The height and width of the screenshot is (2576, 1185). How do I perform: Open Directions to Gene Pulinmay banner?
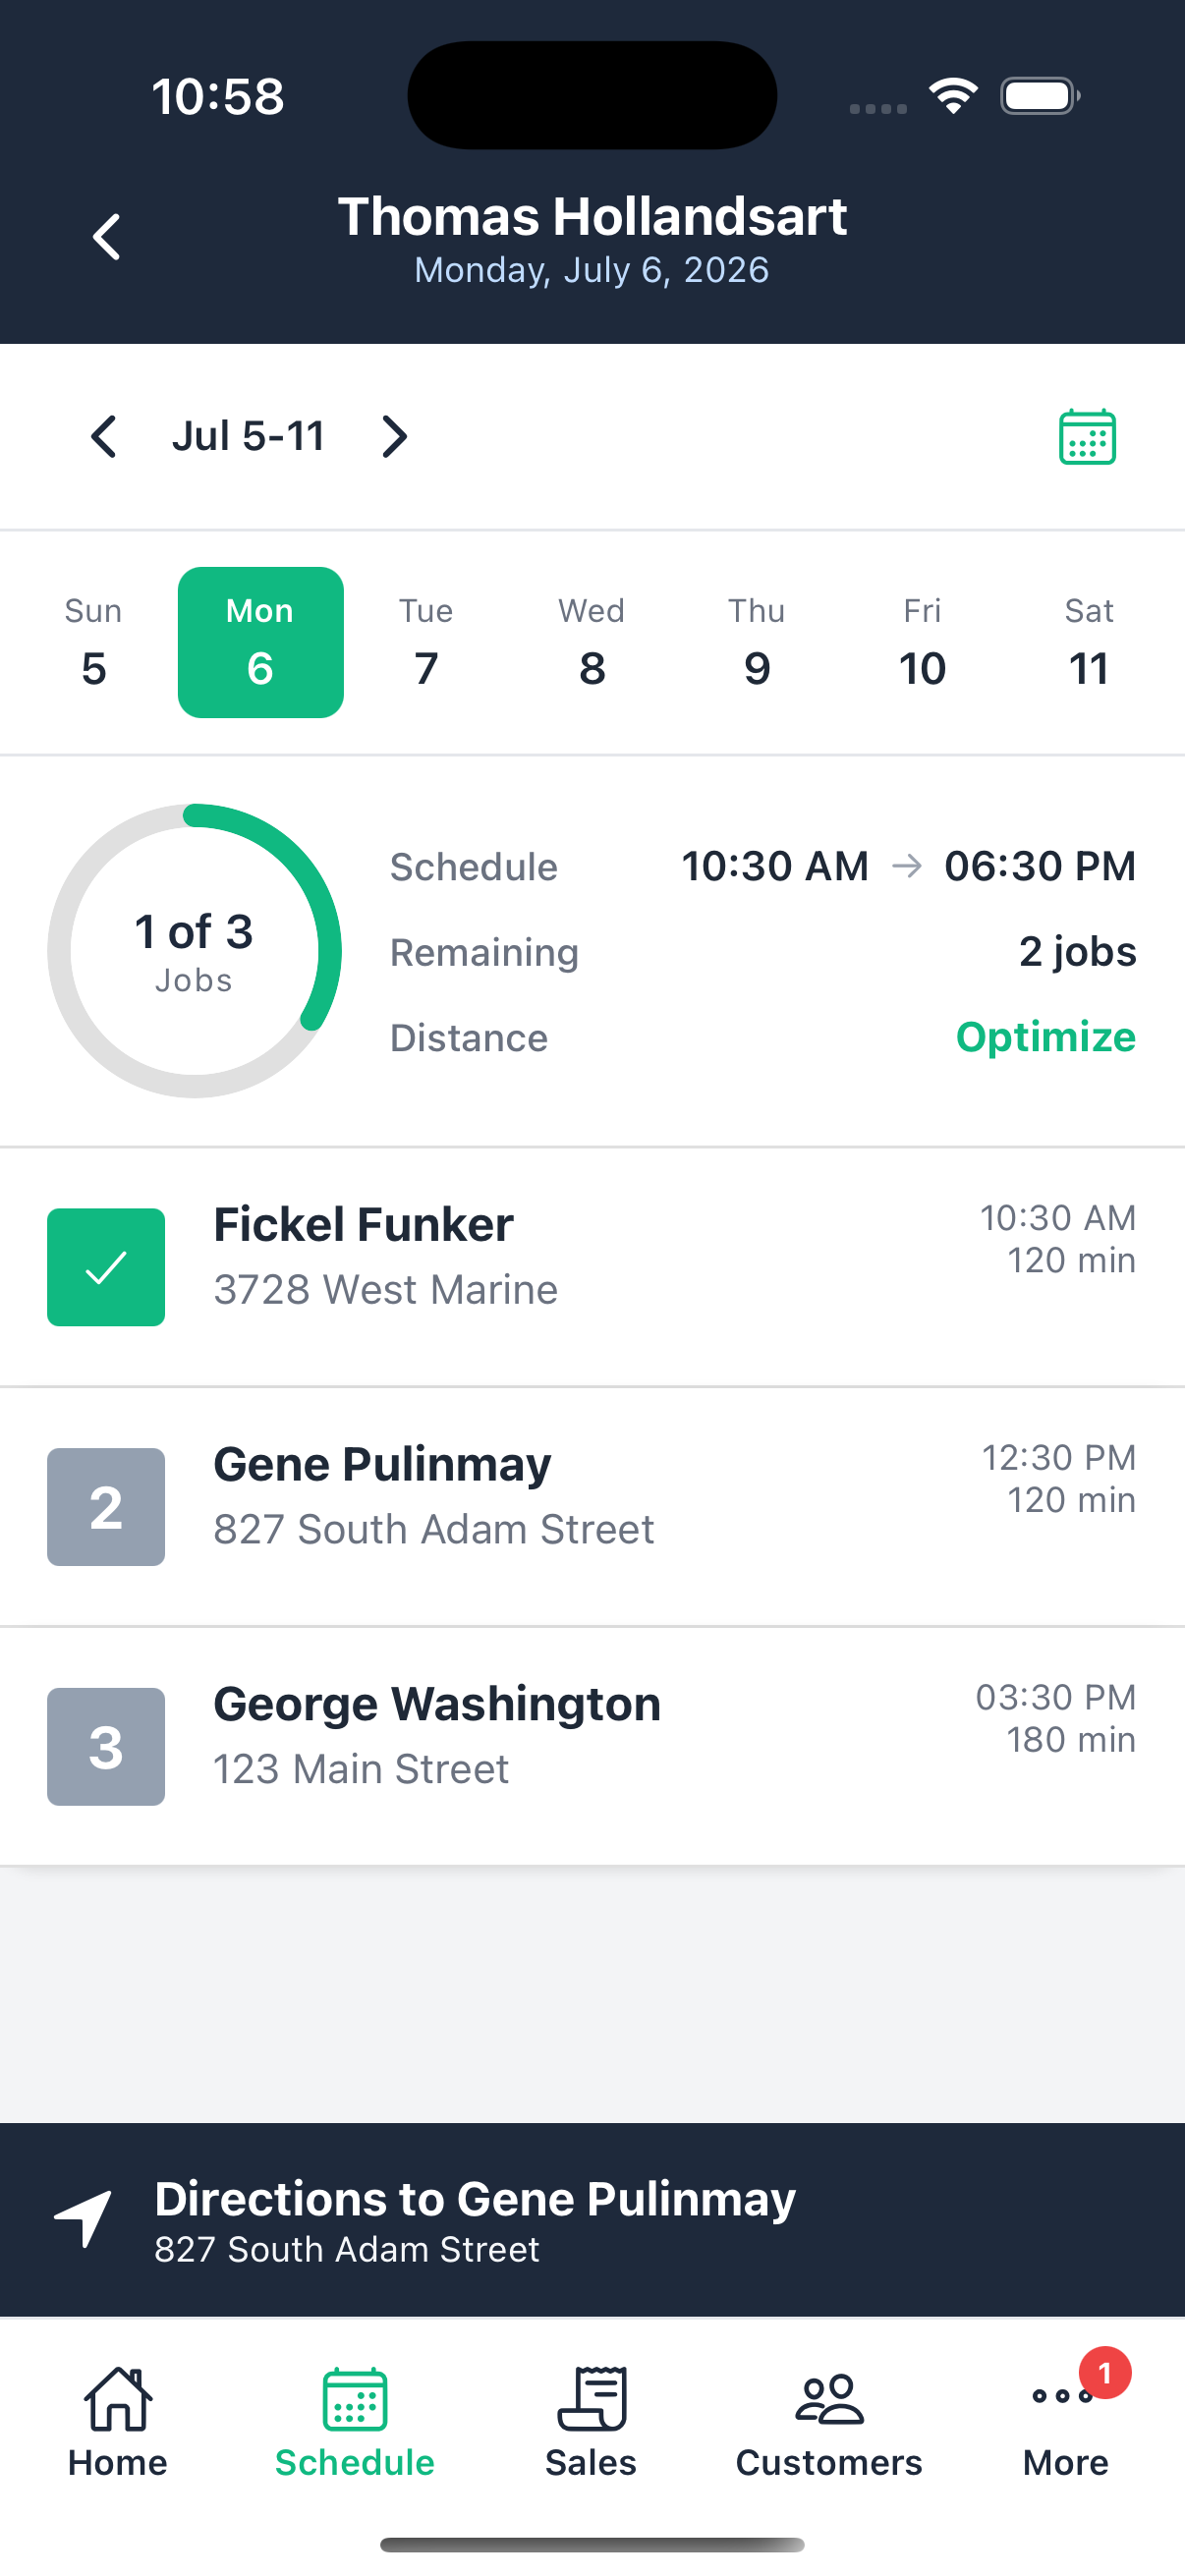tap(592, 2219)
